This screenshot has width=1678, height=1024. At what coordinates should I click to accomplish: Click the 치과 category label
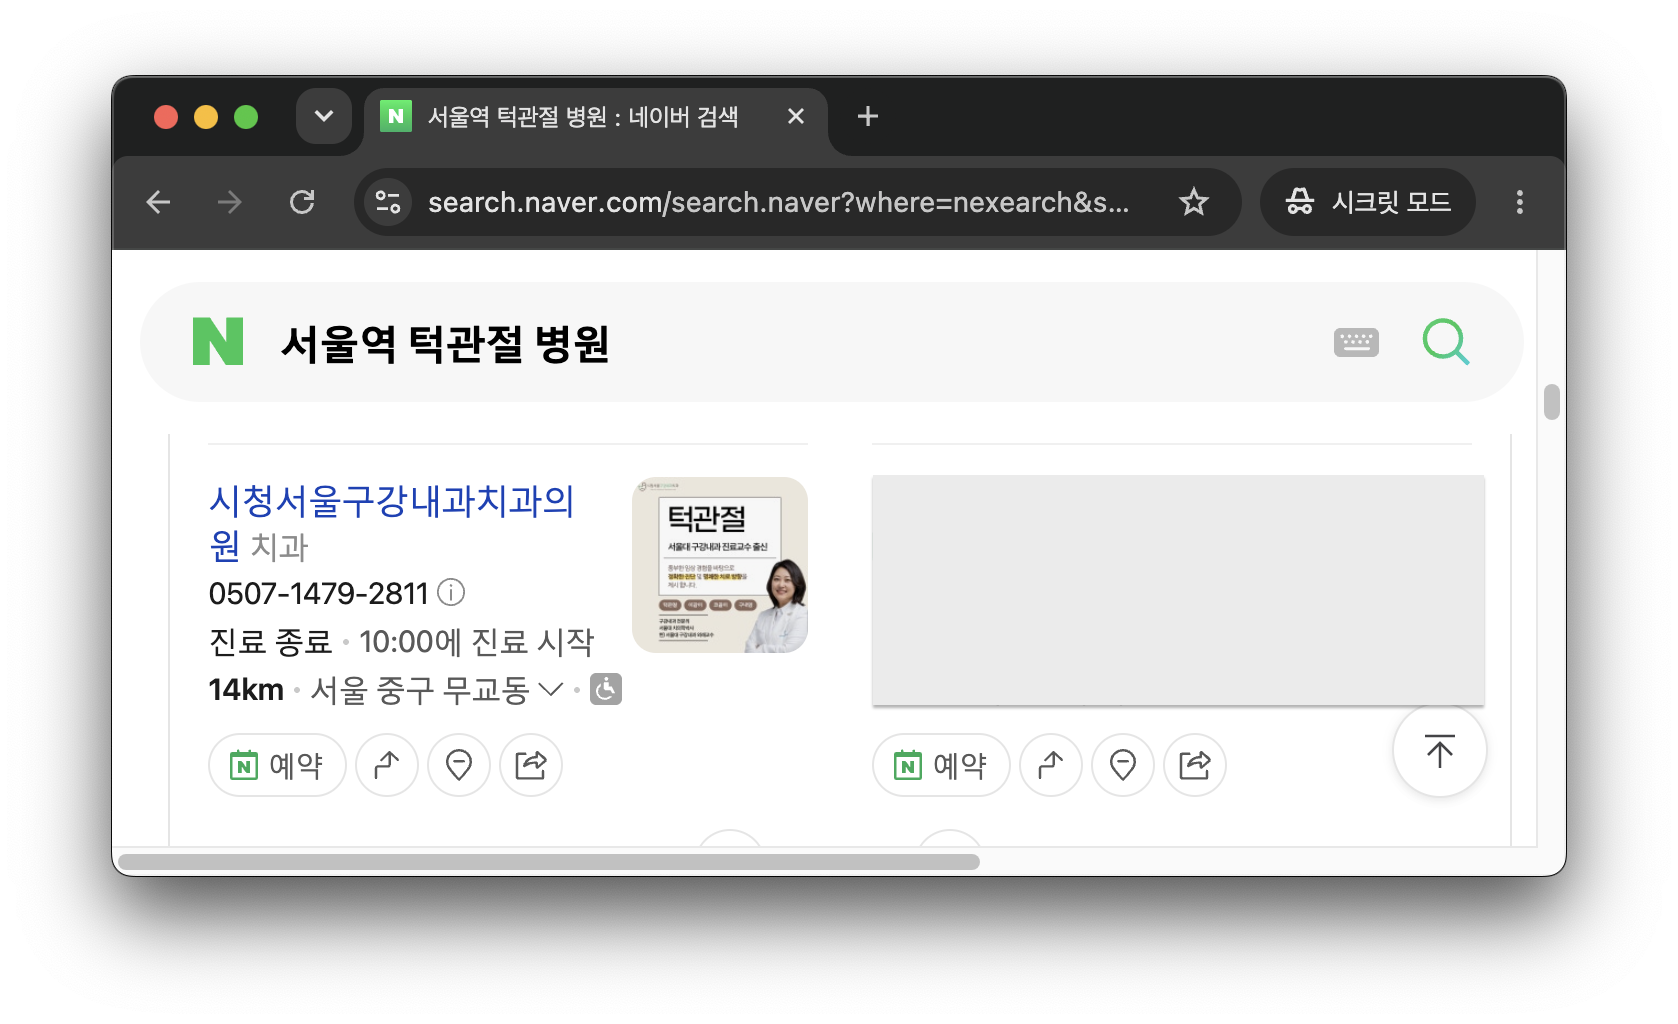coord(279,547)
